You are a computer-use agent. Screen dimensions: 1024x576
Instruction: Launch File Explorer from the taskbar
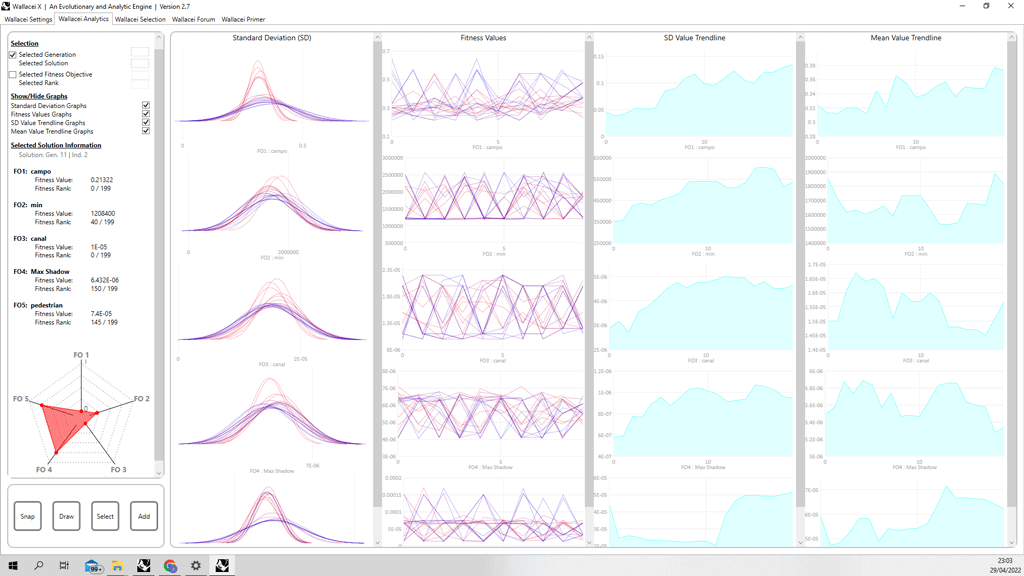click(x=118, y=566)
